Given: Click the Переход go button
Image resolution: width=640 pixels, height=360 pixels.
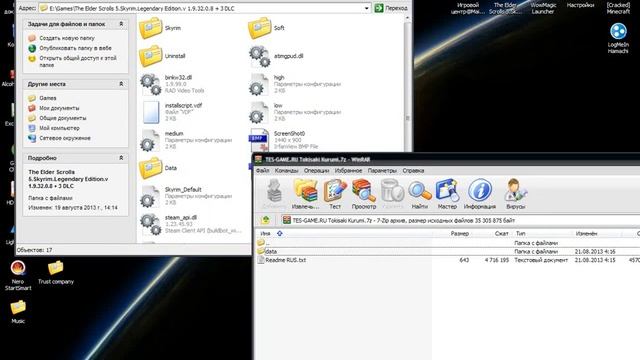Looking at the screenshot, I should (391, 8).
